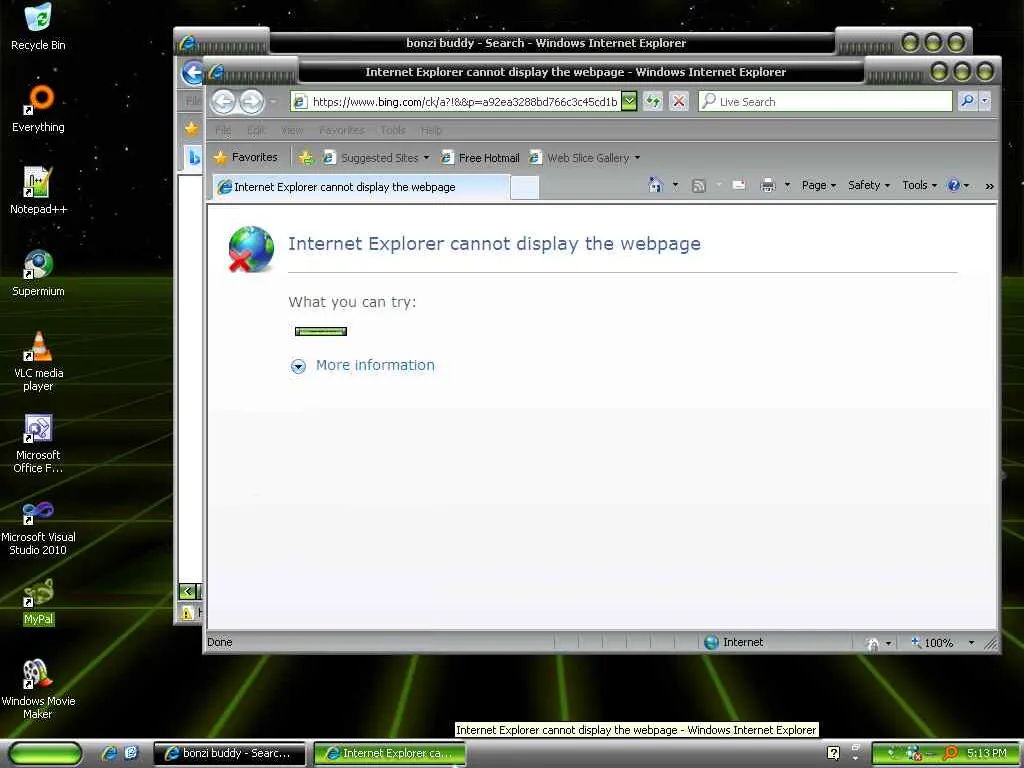
Task: Open the Web Slice Gallery dropdown
Action: tap(584, 158)
